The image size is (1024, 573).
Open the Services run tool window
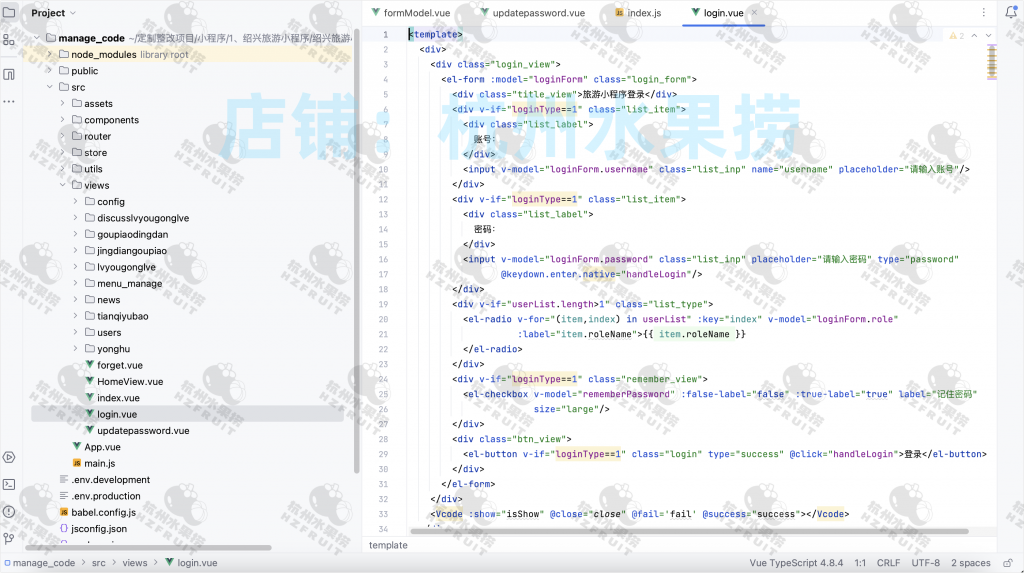(x=9, y=457)
